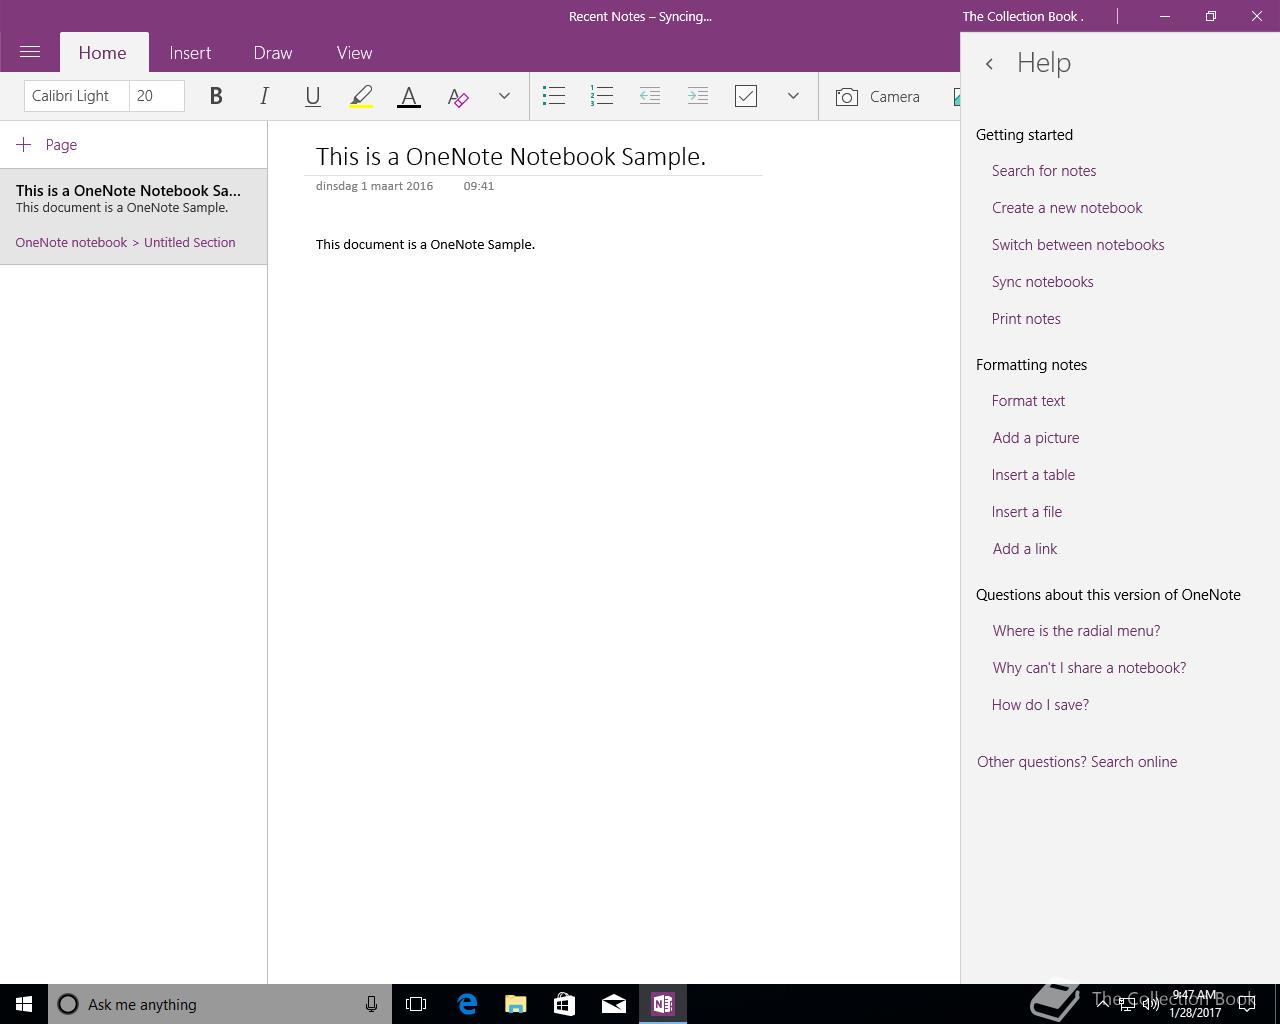Image resolution: width=1280 pixels, height=1024 pixels.
Task: Click the OneNote taskbar icon
Action: coord(663,1004)
